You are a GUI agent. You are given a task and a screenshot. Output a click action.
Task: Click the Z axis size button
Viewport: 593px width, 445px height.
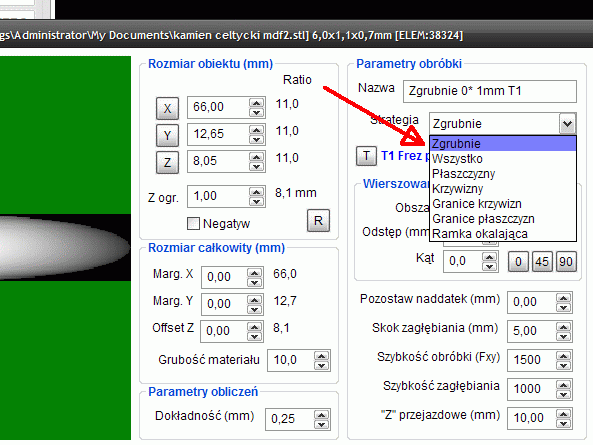click(x=167, y=163)
